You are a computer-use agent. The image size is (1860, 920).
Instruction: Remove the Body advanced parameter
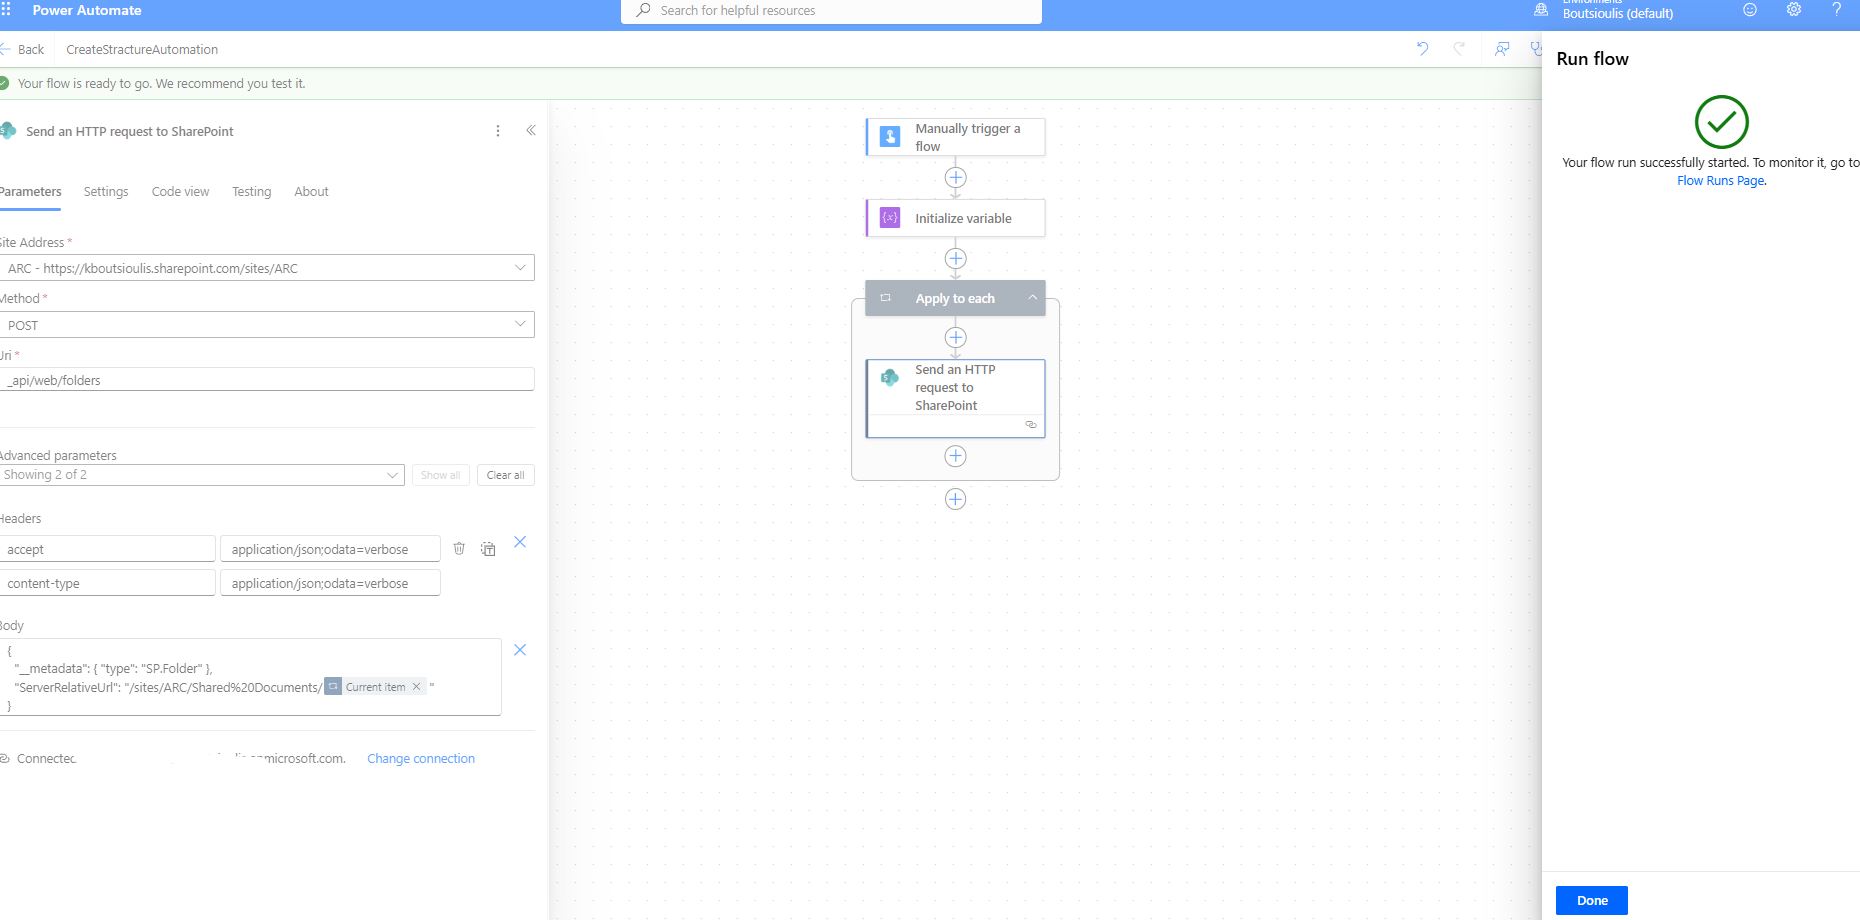point(520,650)
